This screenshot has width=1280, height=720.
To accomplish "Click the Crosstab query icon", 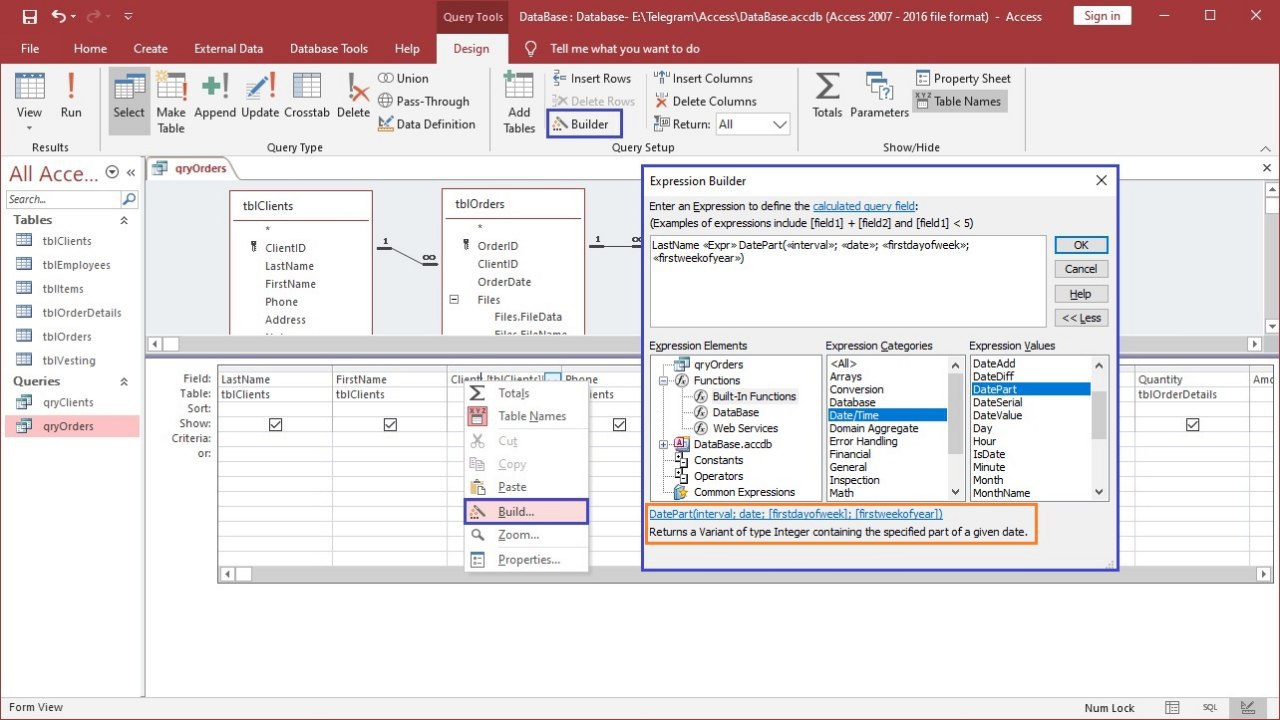I will (306, 97).
